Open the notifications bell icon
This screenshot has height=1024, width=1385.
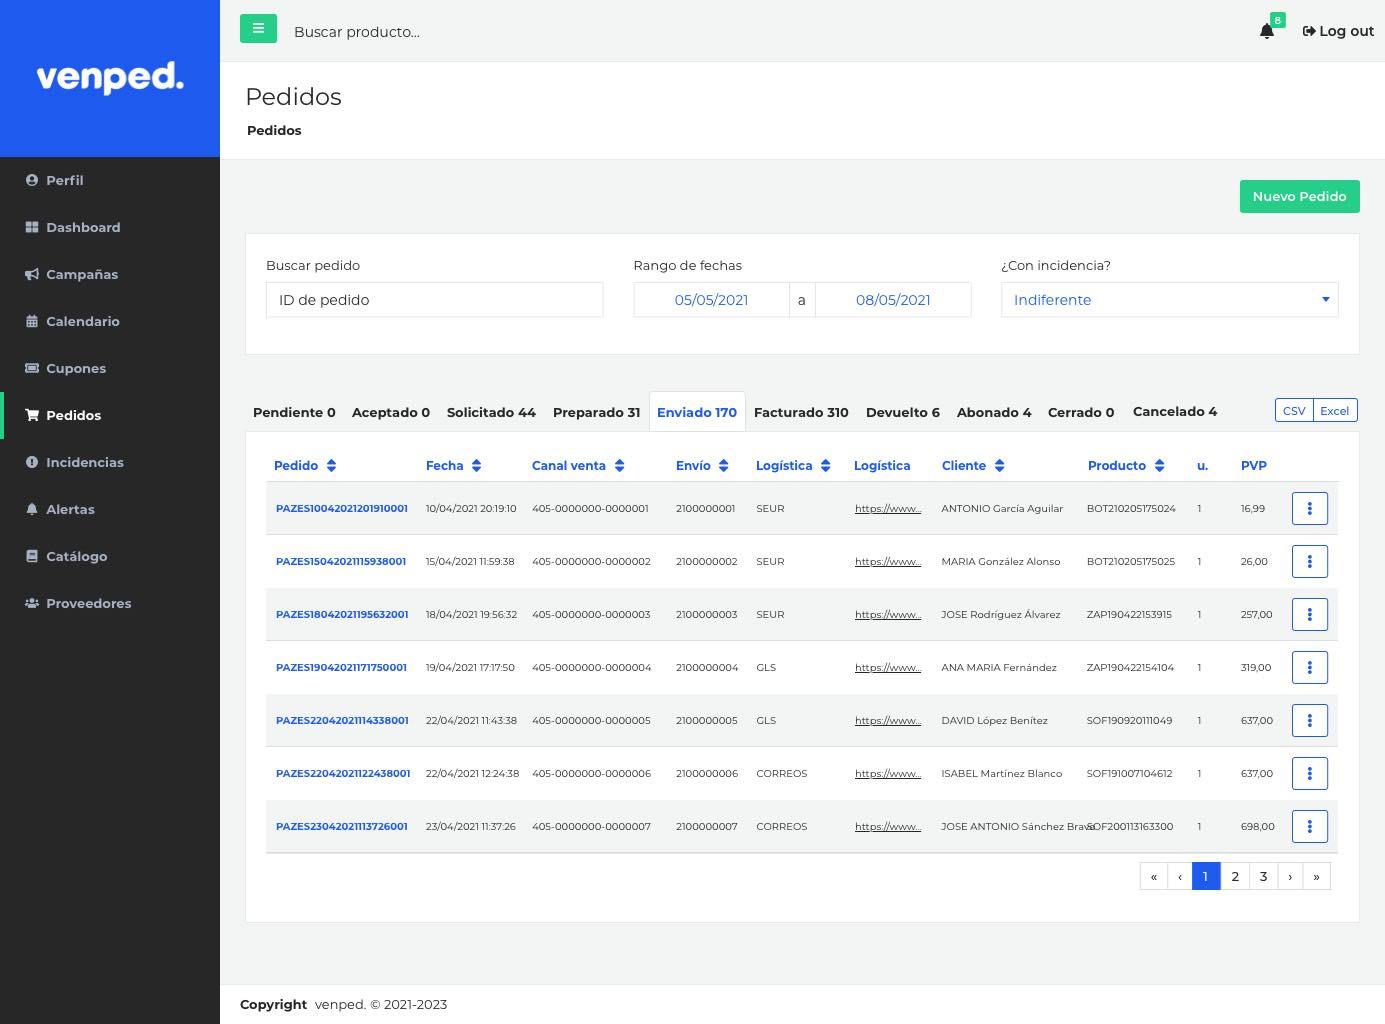[x=1267, y=31]
